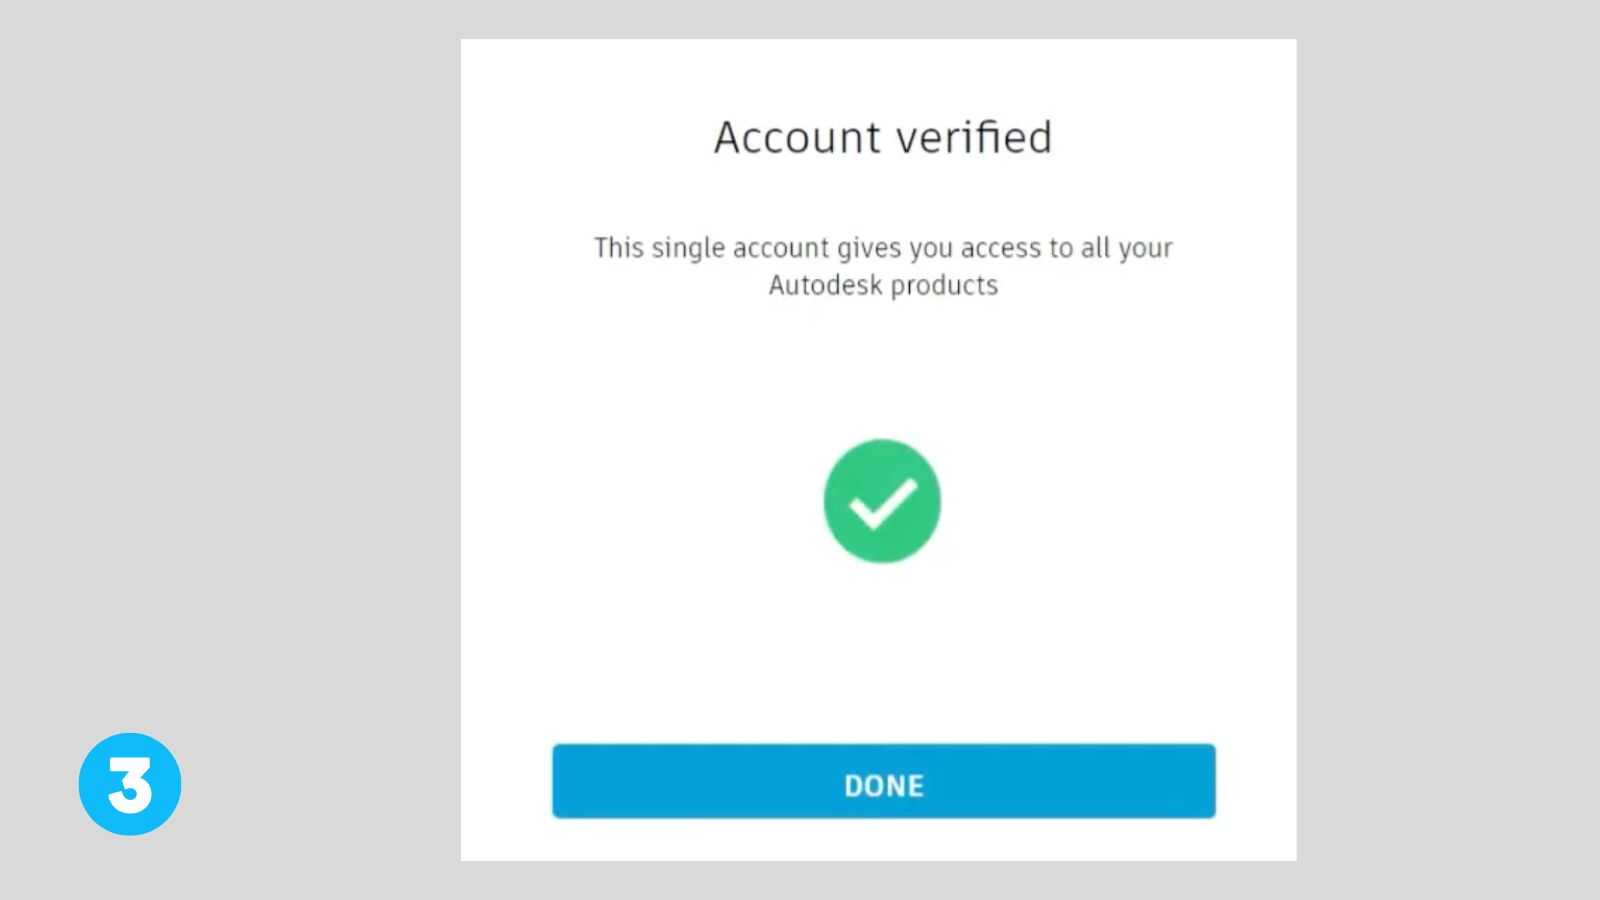Click the green verified checkmark icon
The height and width of the screenshot is (900, 1600).
882,501
